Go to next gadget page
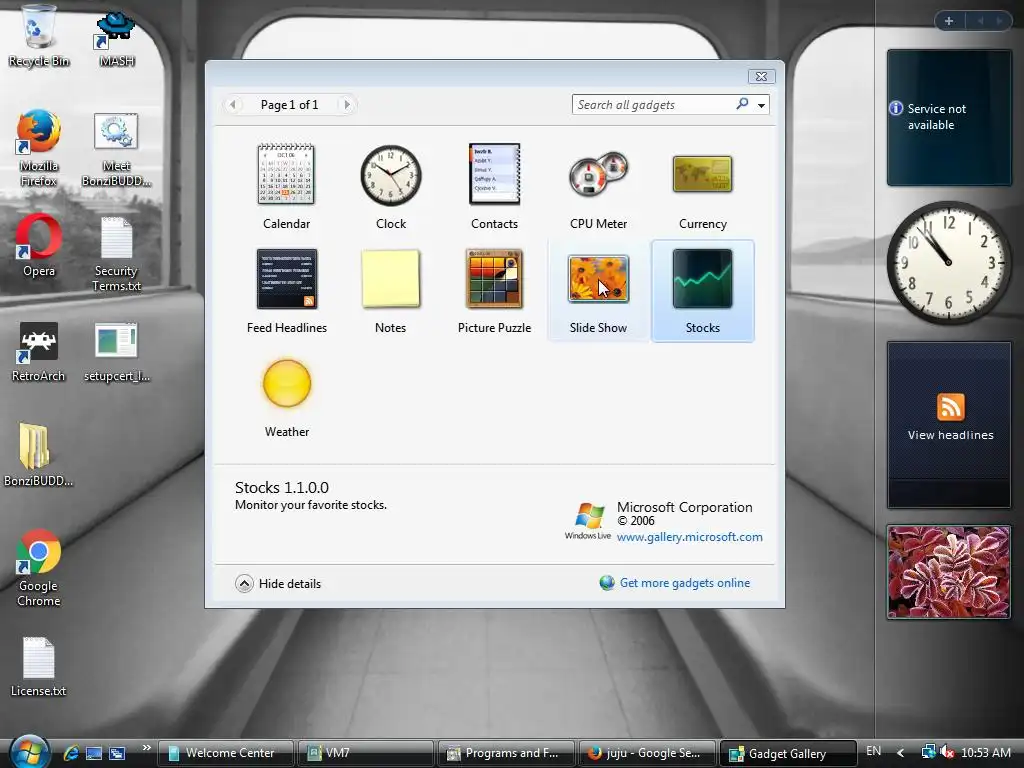1024x768 pixels. pyautogui.click(x=347, y=104)
